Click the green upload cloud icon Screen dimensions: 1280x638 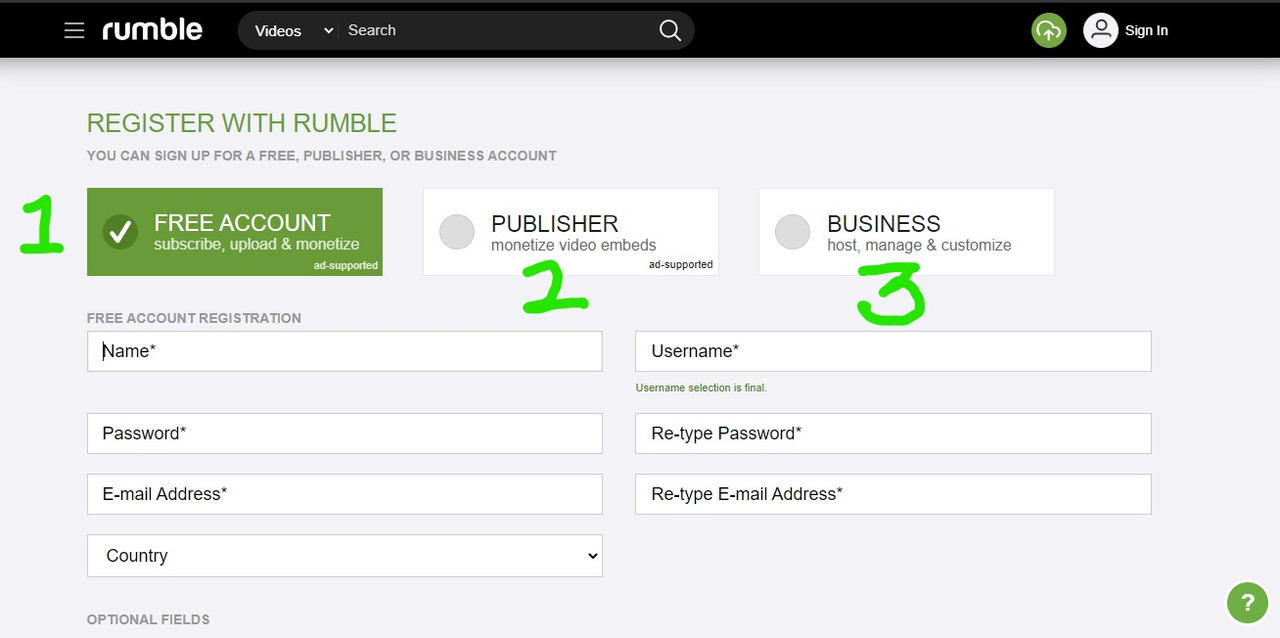coord(1049,30)
